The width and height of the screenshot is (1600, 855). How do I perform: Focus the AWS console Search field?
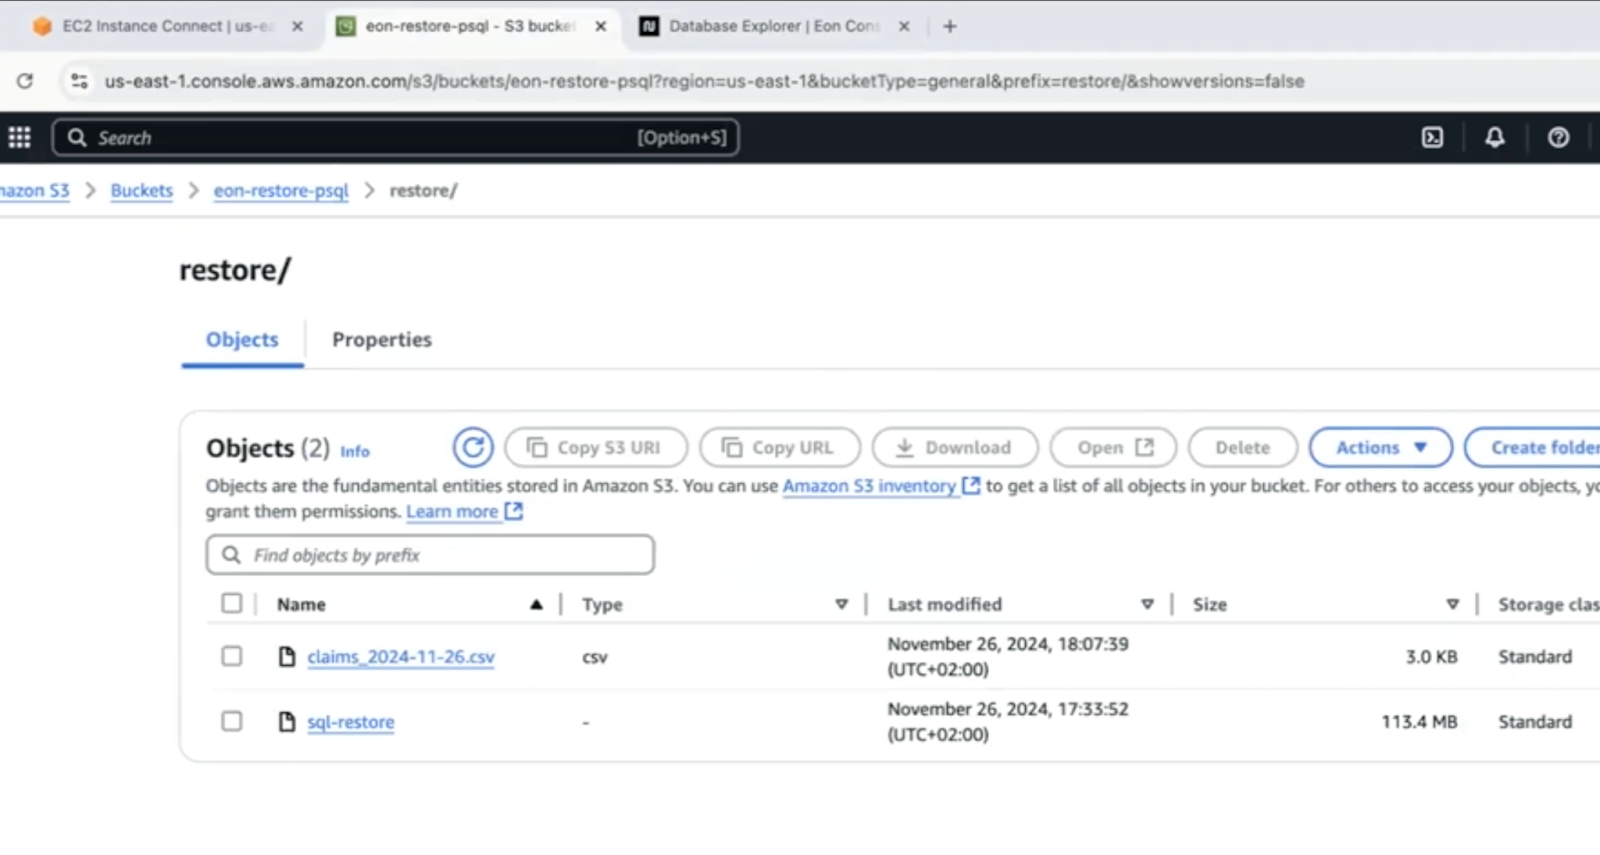point(395,137)
